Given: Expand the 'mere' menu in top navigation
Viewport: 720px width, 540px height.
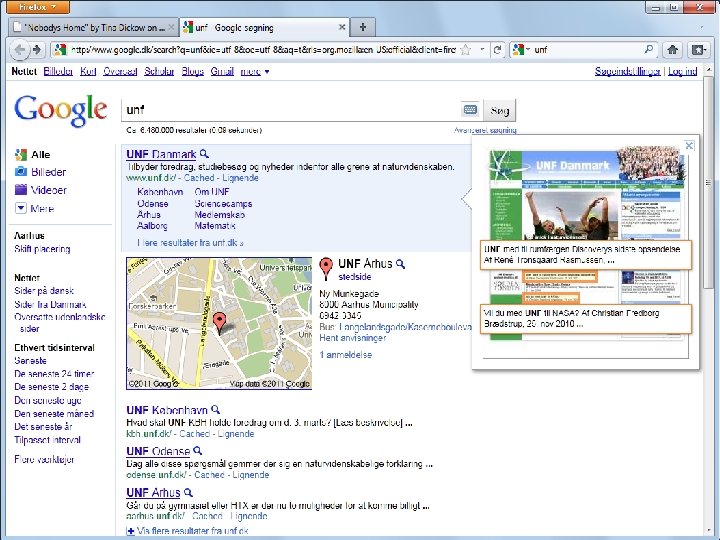Looking at the screenshot, I should tap(255, 72).
